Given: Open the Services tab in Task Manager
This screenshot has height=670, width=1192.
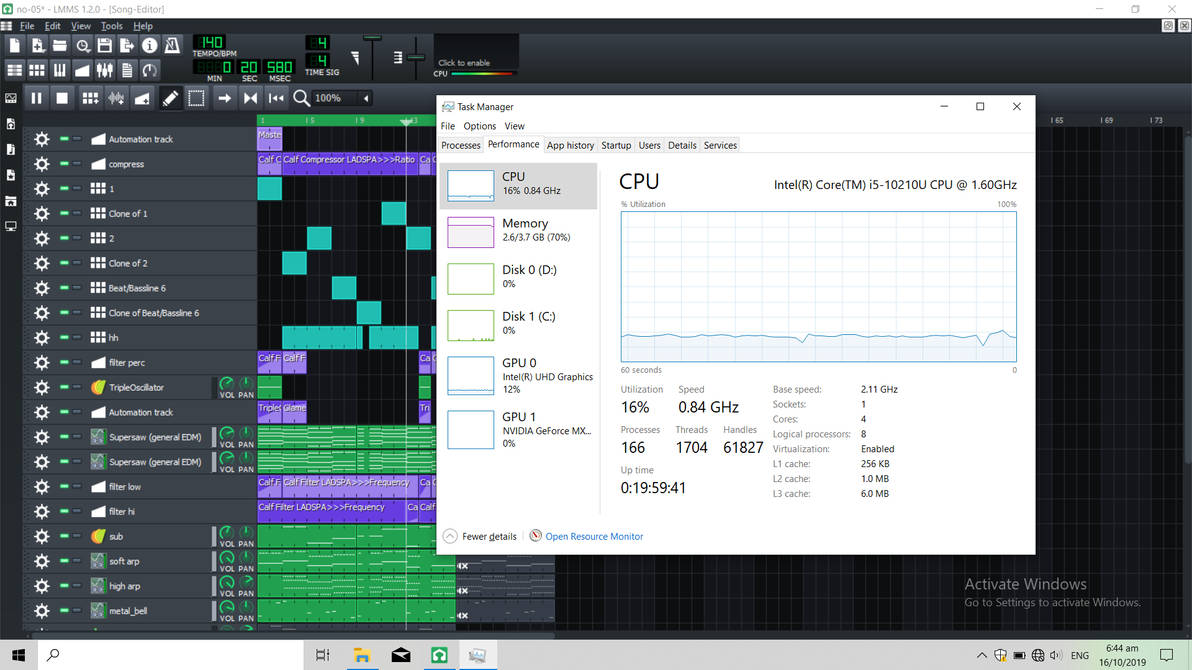Looking at the screenshot, I should (720, 145).
